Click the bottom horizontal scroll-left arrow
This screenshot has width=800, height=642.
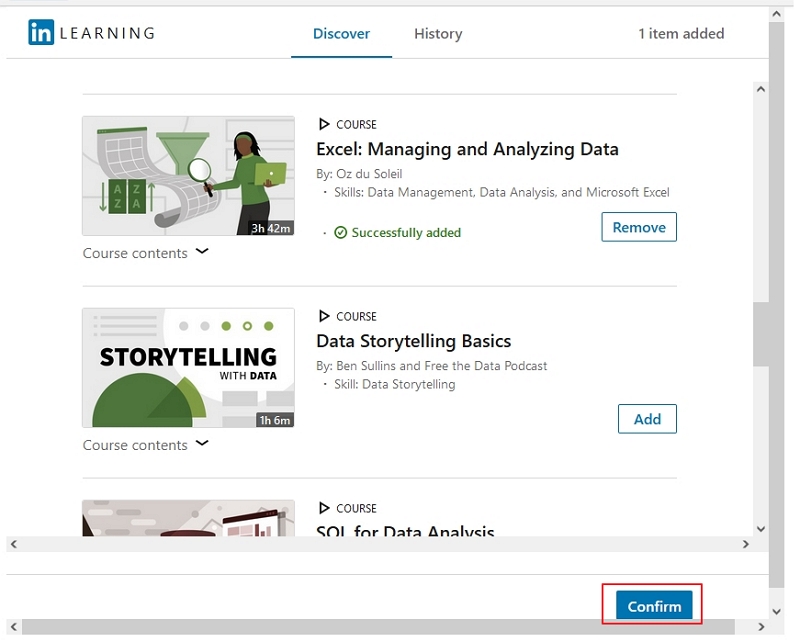(14, 627)
